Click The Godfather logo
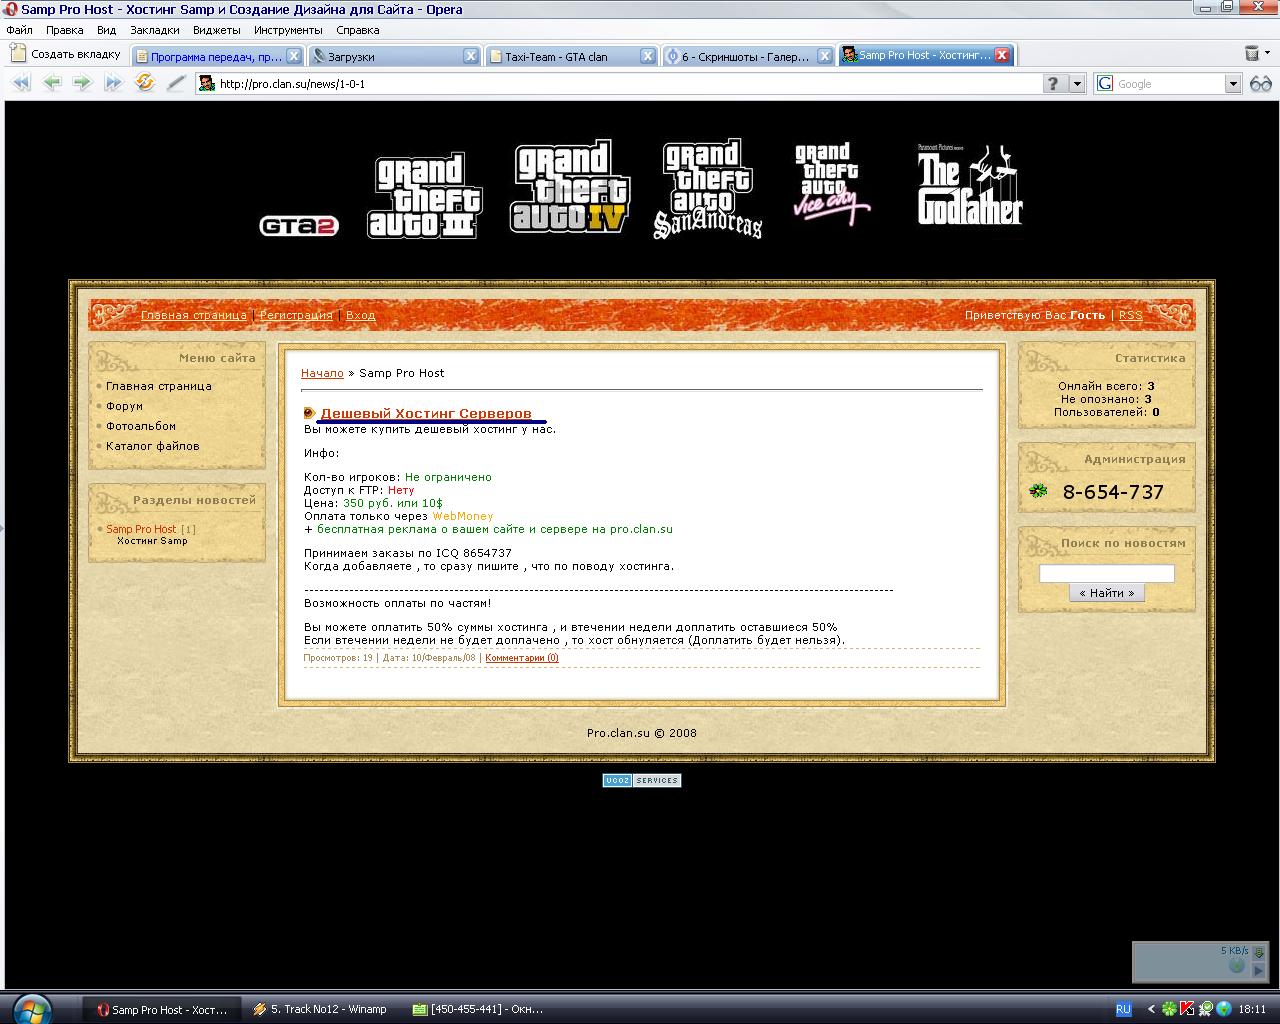1280x1024 pixels. (x=970, y=184)
